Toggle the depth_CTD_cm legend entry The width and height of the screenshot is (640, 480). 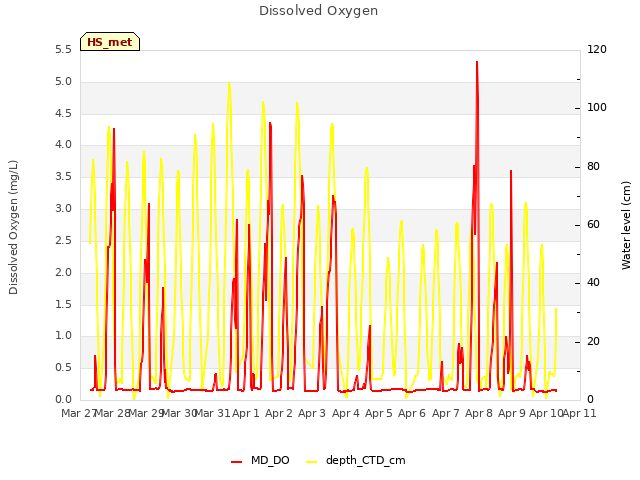tap(356, 460)
